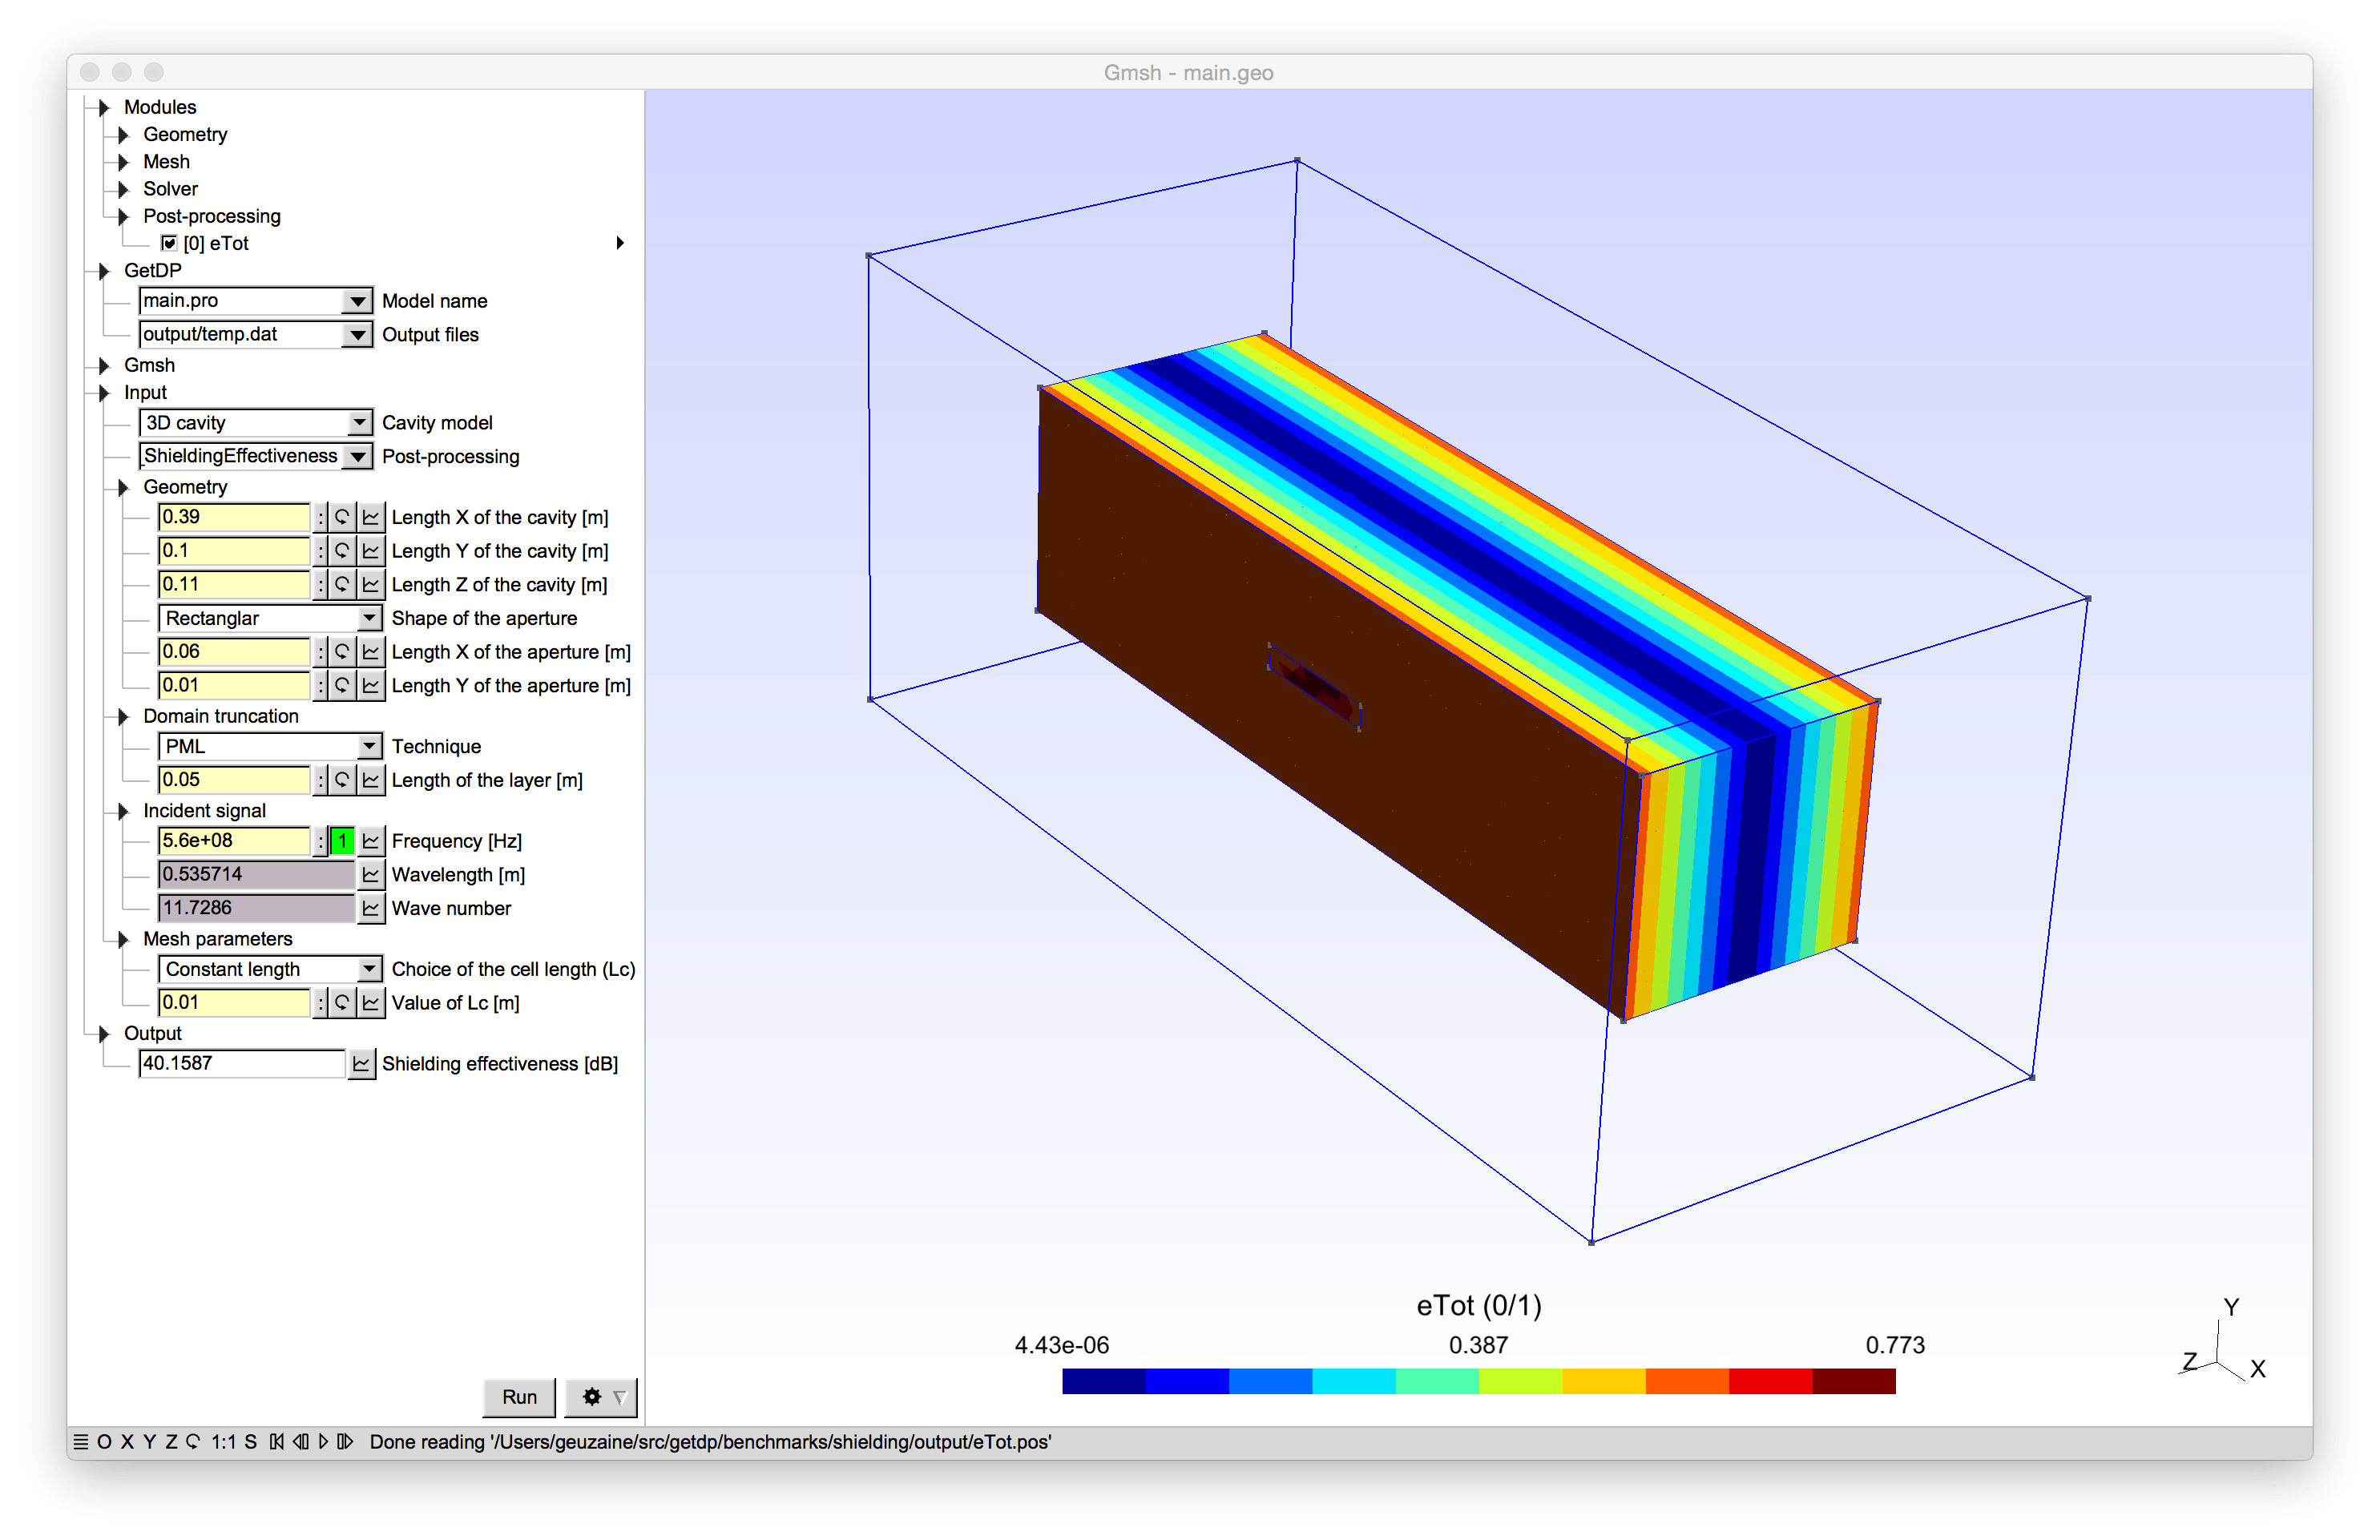
Task: Toggle mouse selection S in status bar
Action: point(250,1442)
